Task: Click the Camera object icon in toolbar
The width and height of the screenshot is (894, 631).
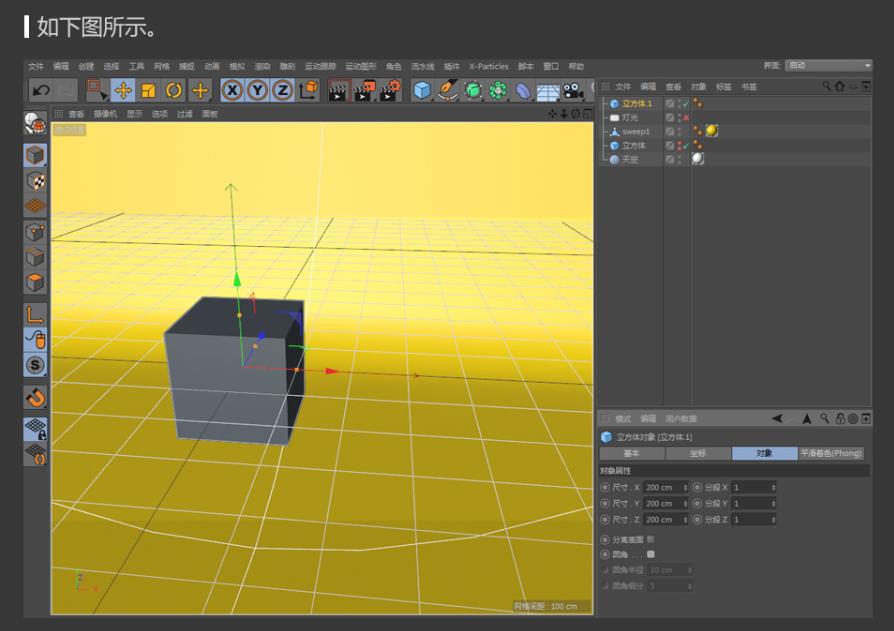Action: [x=573, y=90]
